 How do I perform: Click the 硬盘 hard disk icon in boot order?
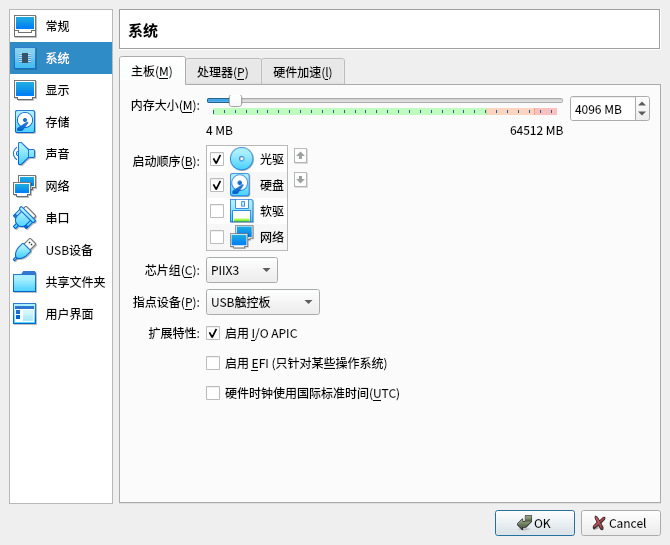click(240, 185)
